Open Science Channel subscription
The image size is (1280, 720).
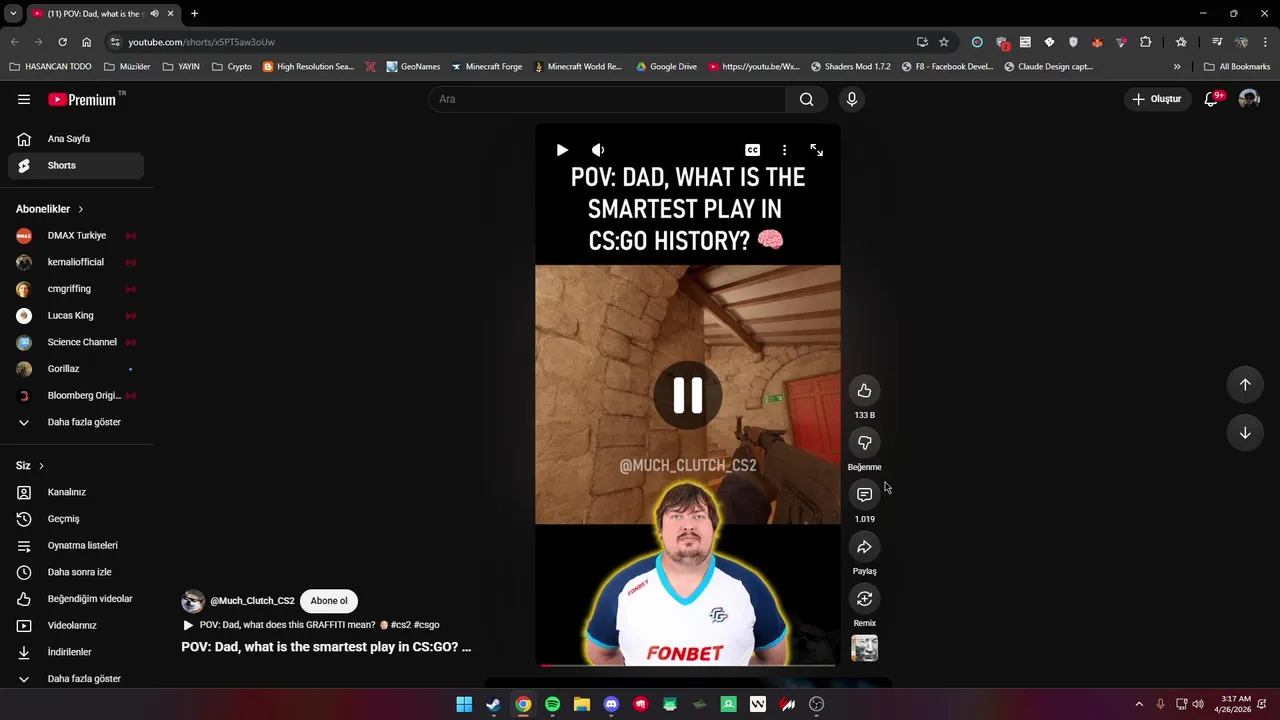click(x=76, y=342)
